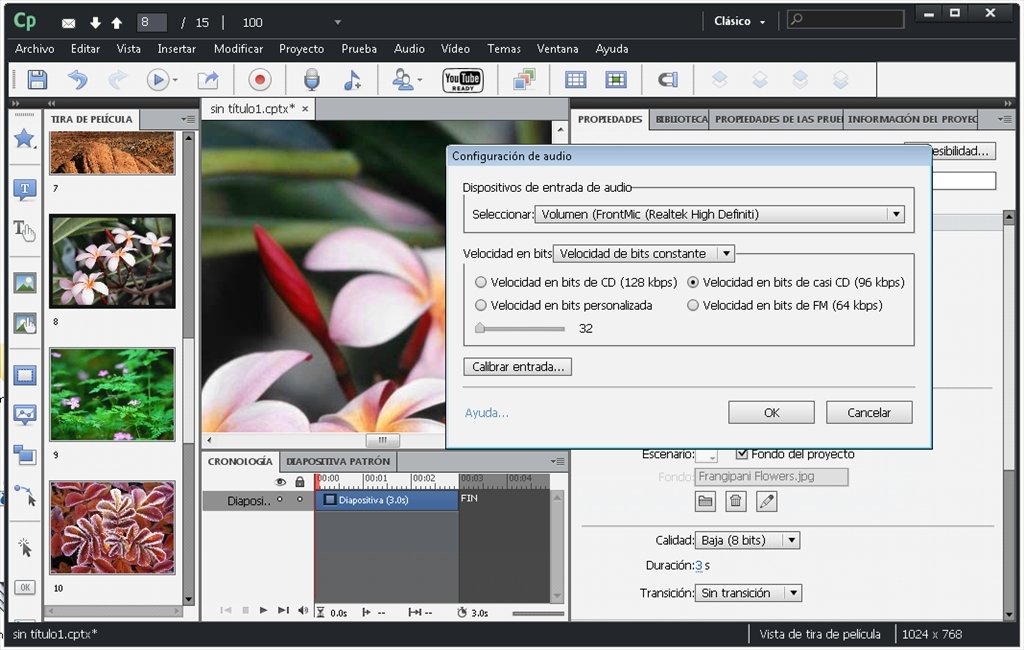Open the Clásico workspace dropdown
The width and height of the screenshot is (1024, 650).
coord(739,22)
